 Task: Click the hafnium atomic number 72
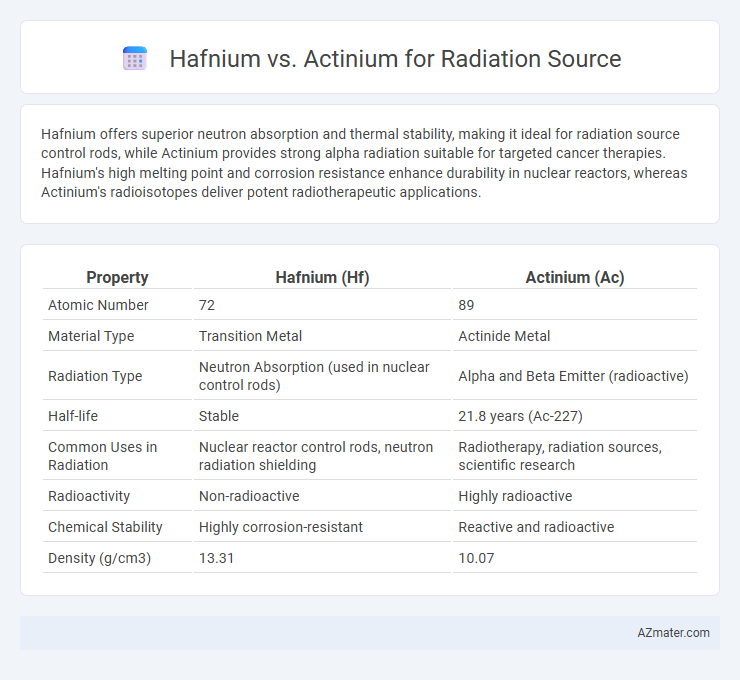(x=207, y=305)
